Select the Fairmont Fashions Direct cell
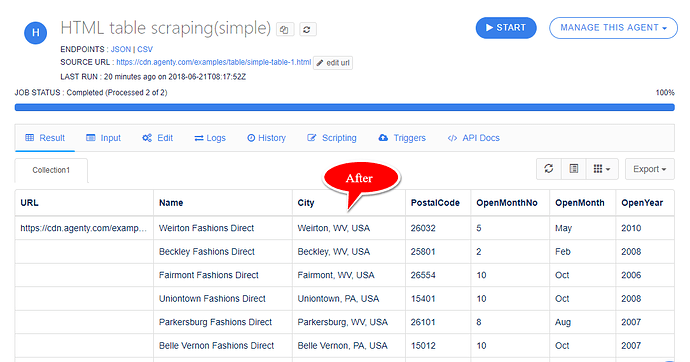 223,275
